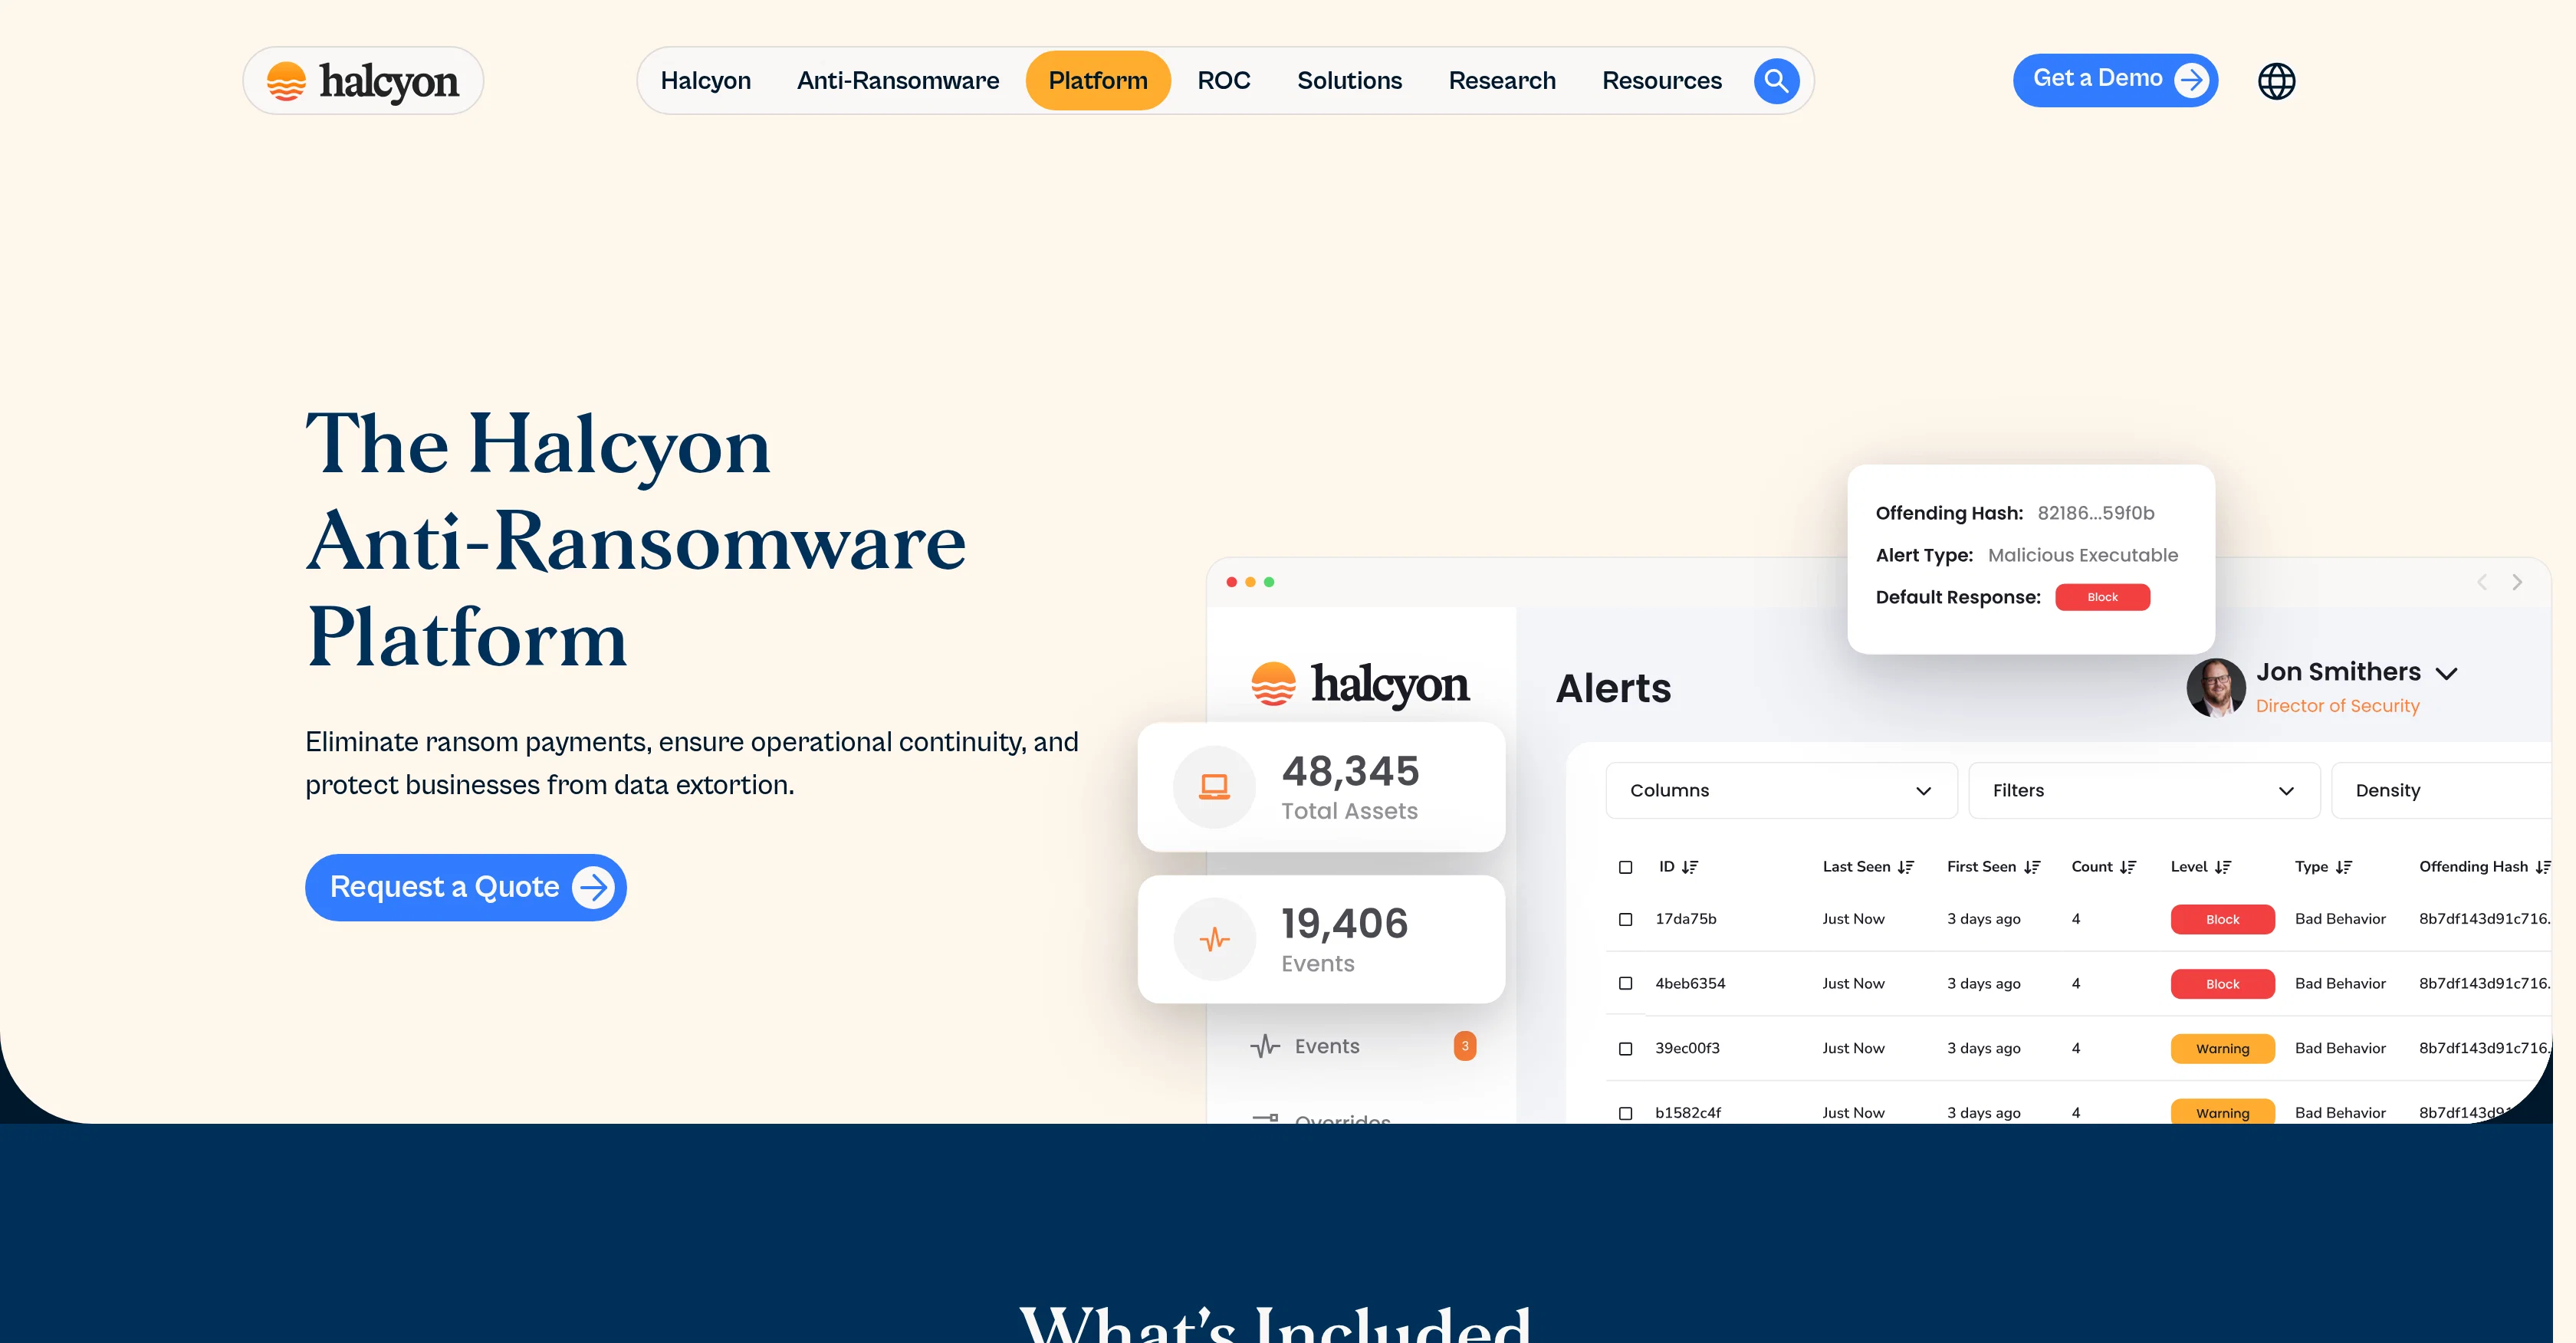
Task: Open the Solutions nav menu
Action: click(x=1349, y=81)
